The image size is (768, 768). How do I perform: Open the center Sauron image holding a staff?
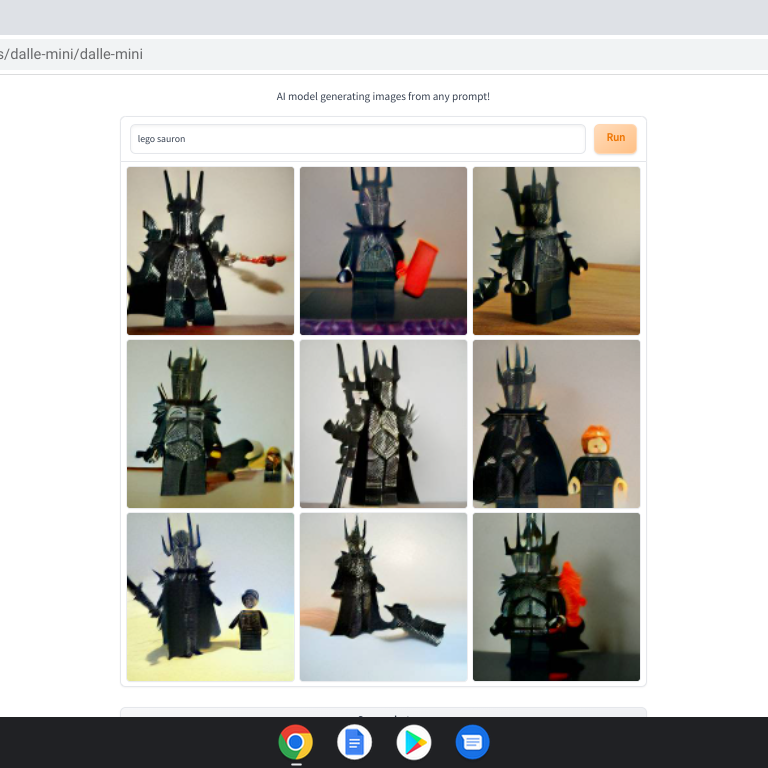tap(384, 424)
